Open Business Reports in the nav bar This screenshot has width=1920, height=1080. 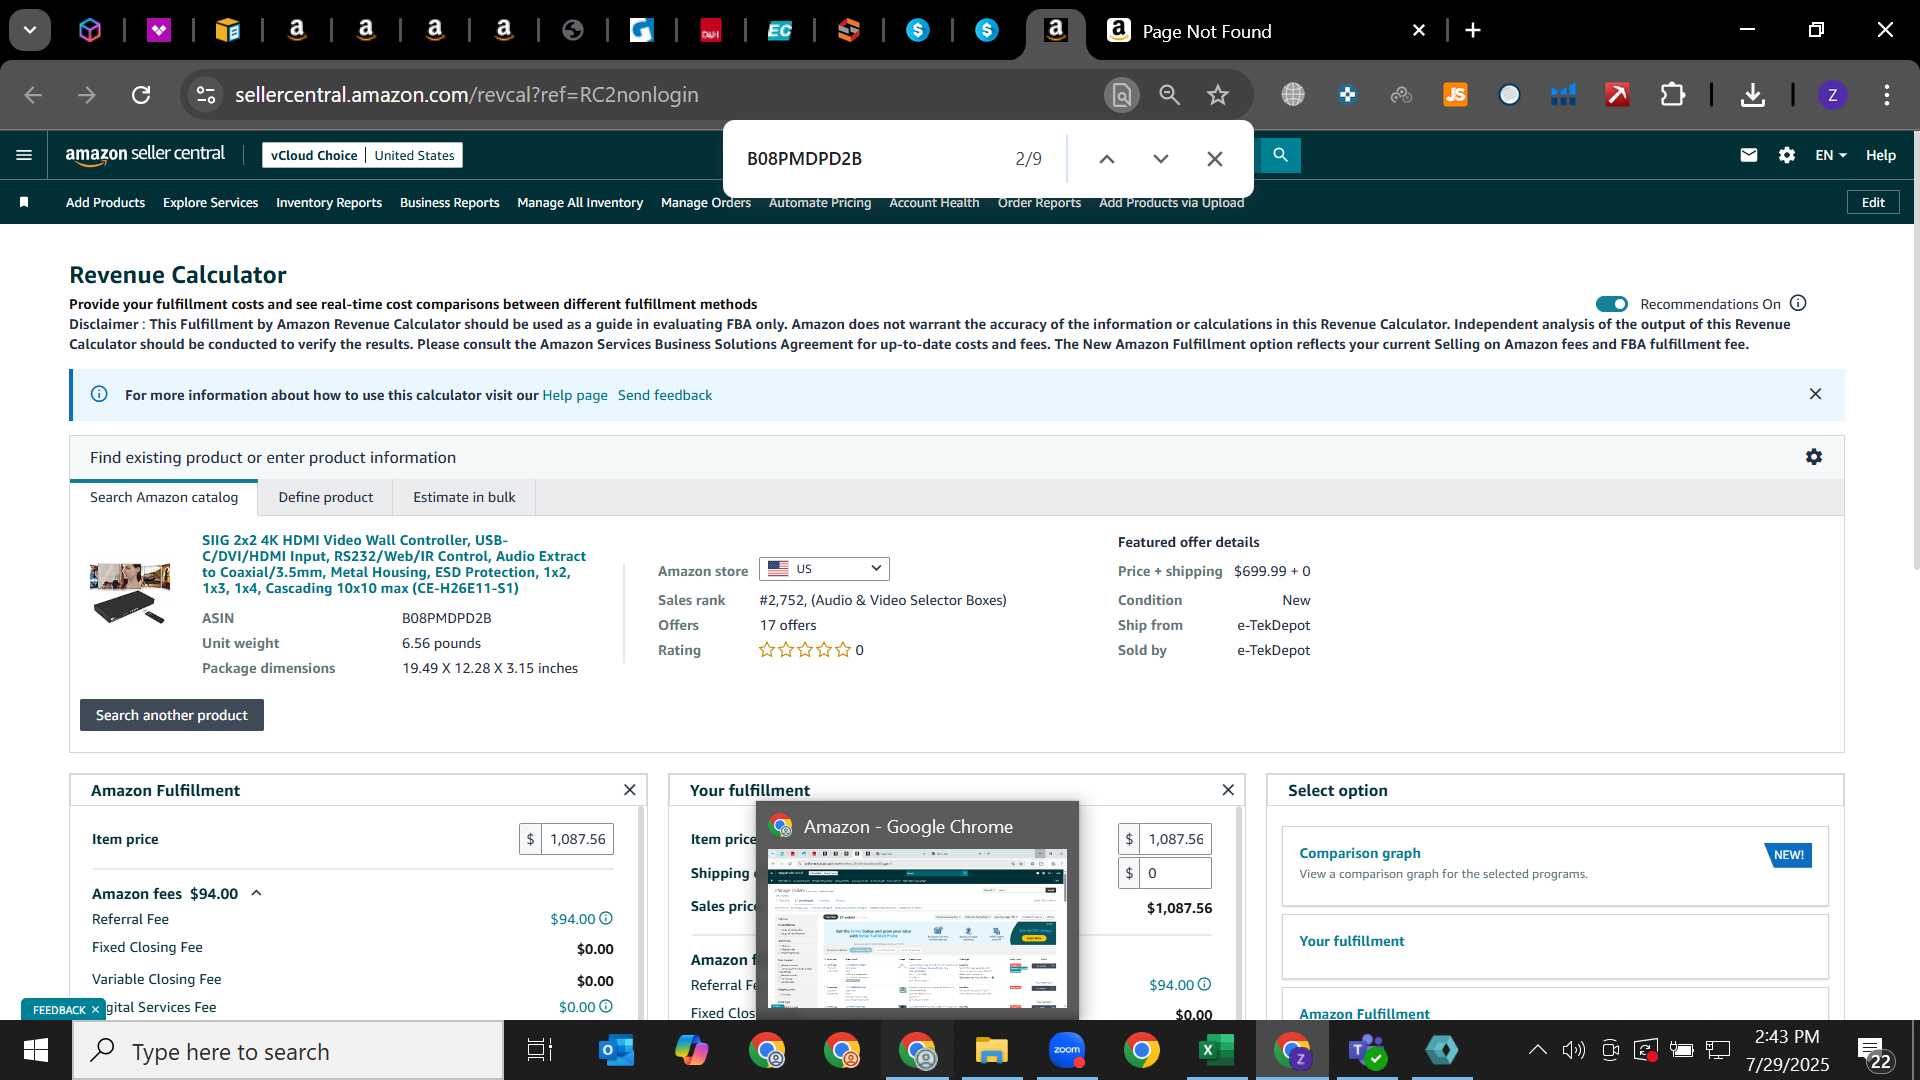449,202
